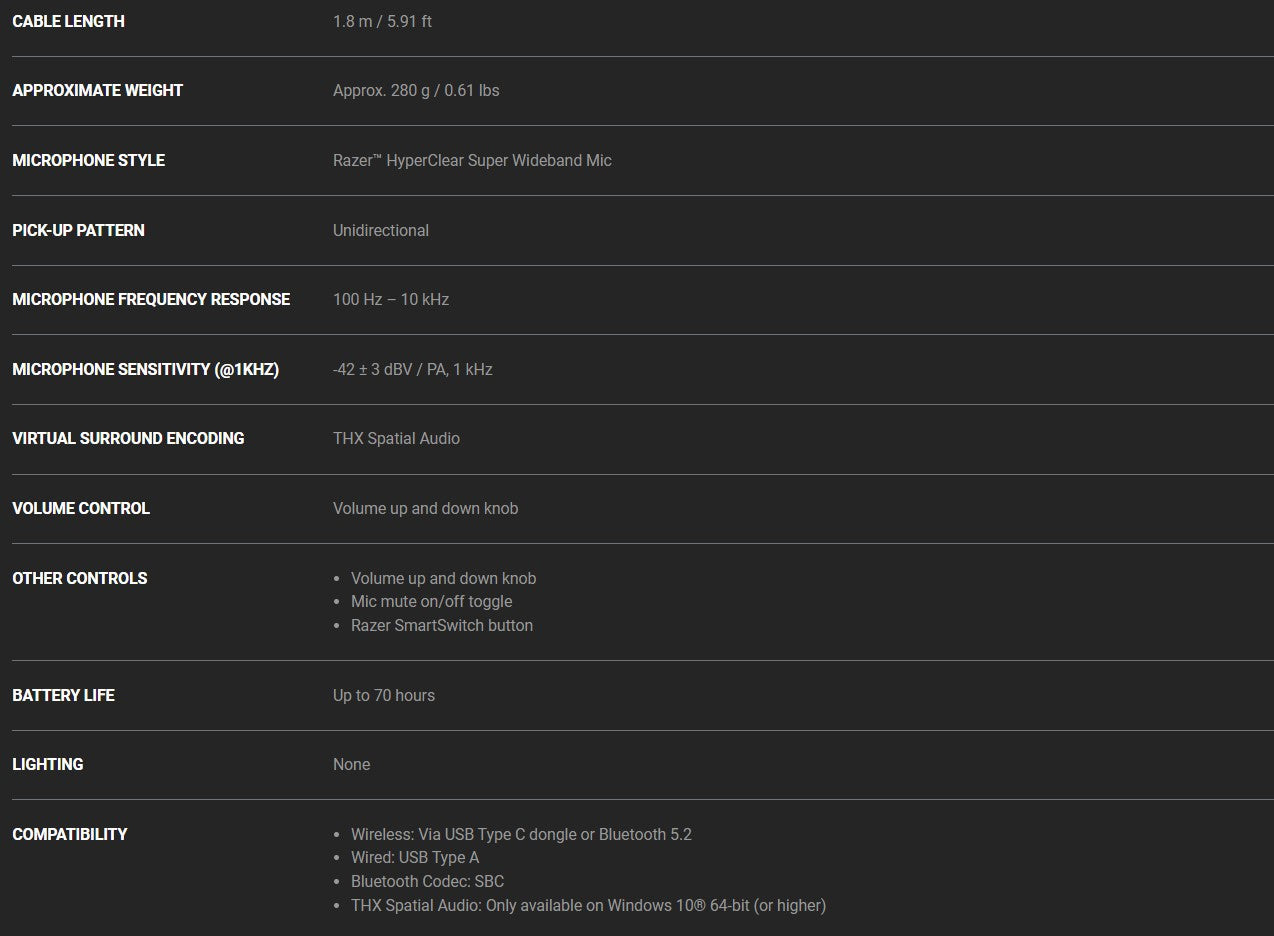
Task: Select the 1.8 m / 5.91 ft value
Action: (x=382, y=21)
